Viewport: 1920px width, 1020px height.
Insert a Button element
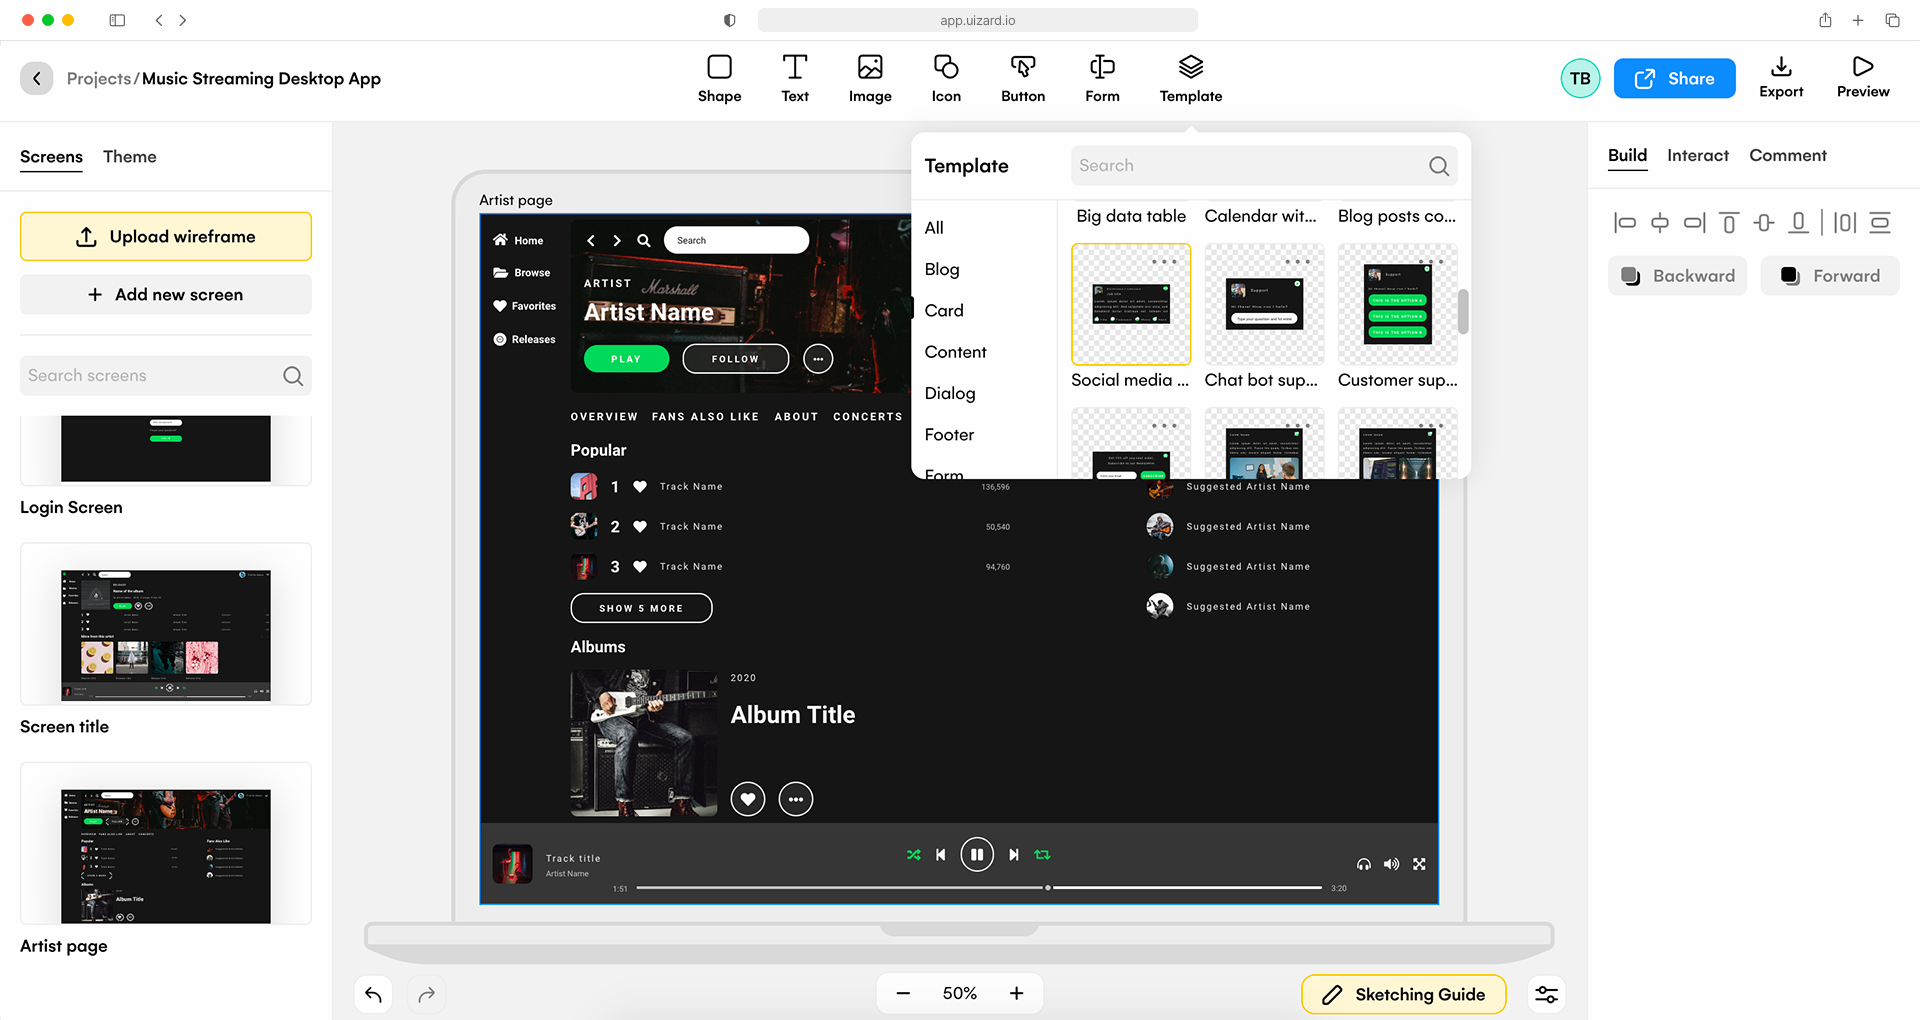pos(1022,78)
